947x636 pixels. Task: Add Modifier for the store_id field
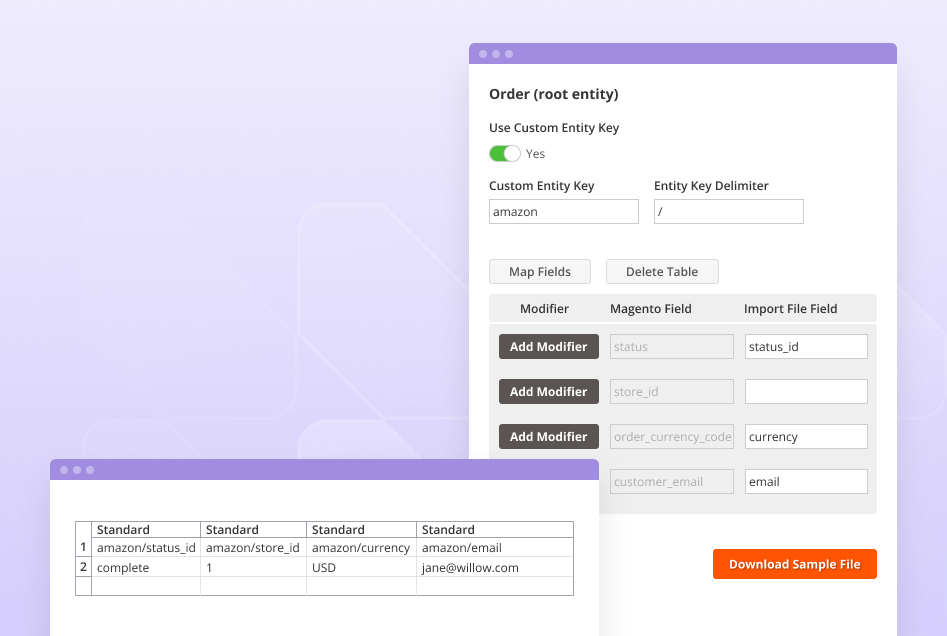548,391
